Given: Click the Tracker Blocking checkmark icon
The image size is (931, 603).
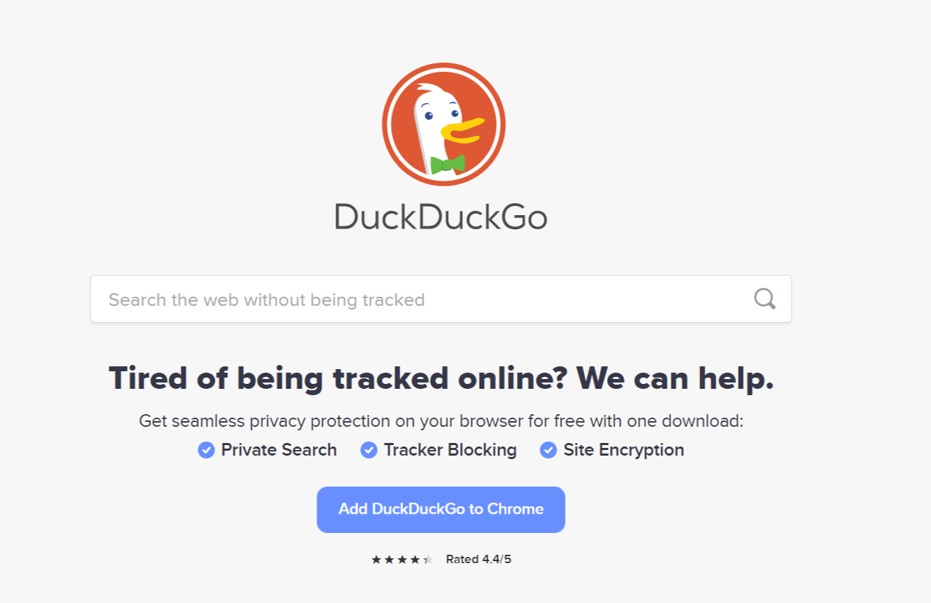Looking at the screenshot, I should tap(369, 450).
